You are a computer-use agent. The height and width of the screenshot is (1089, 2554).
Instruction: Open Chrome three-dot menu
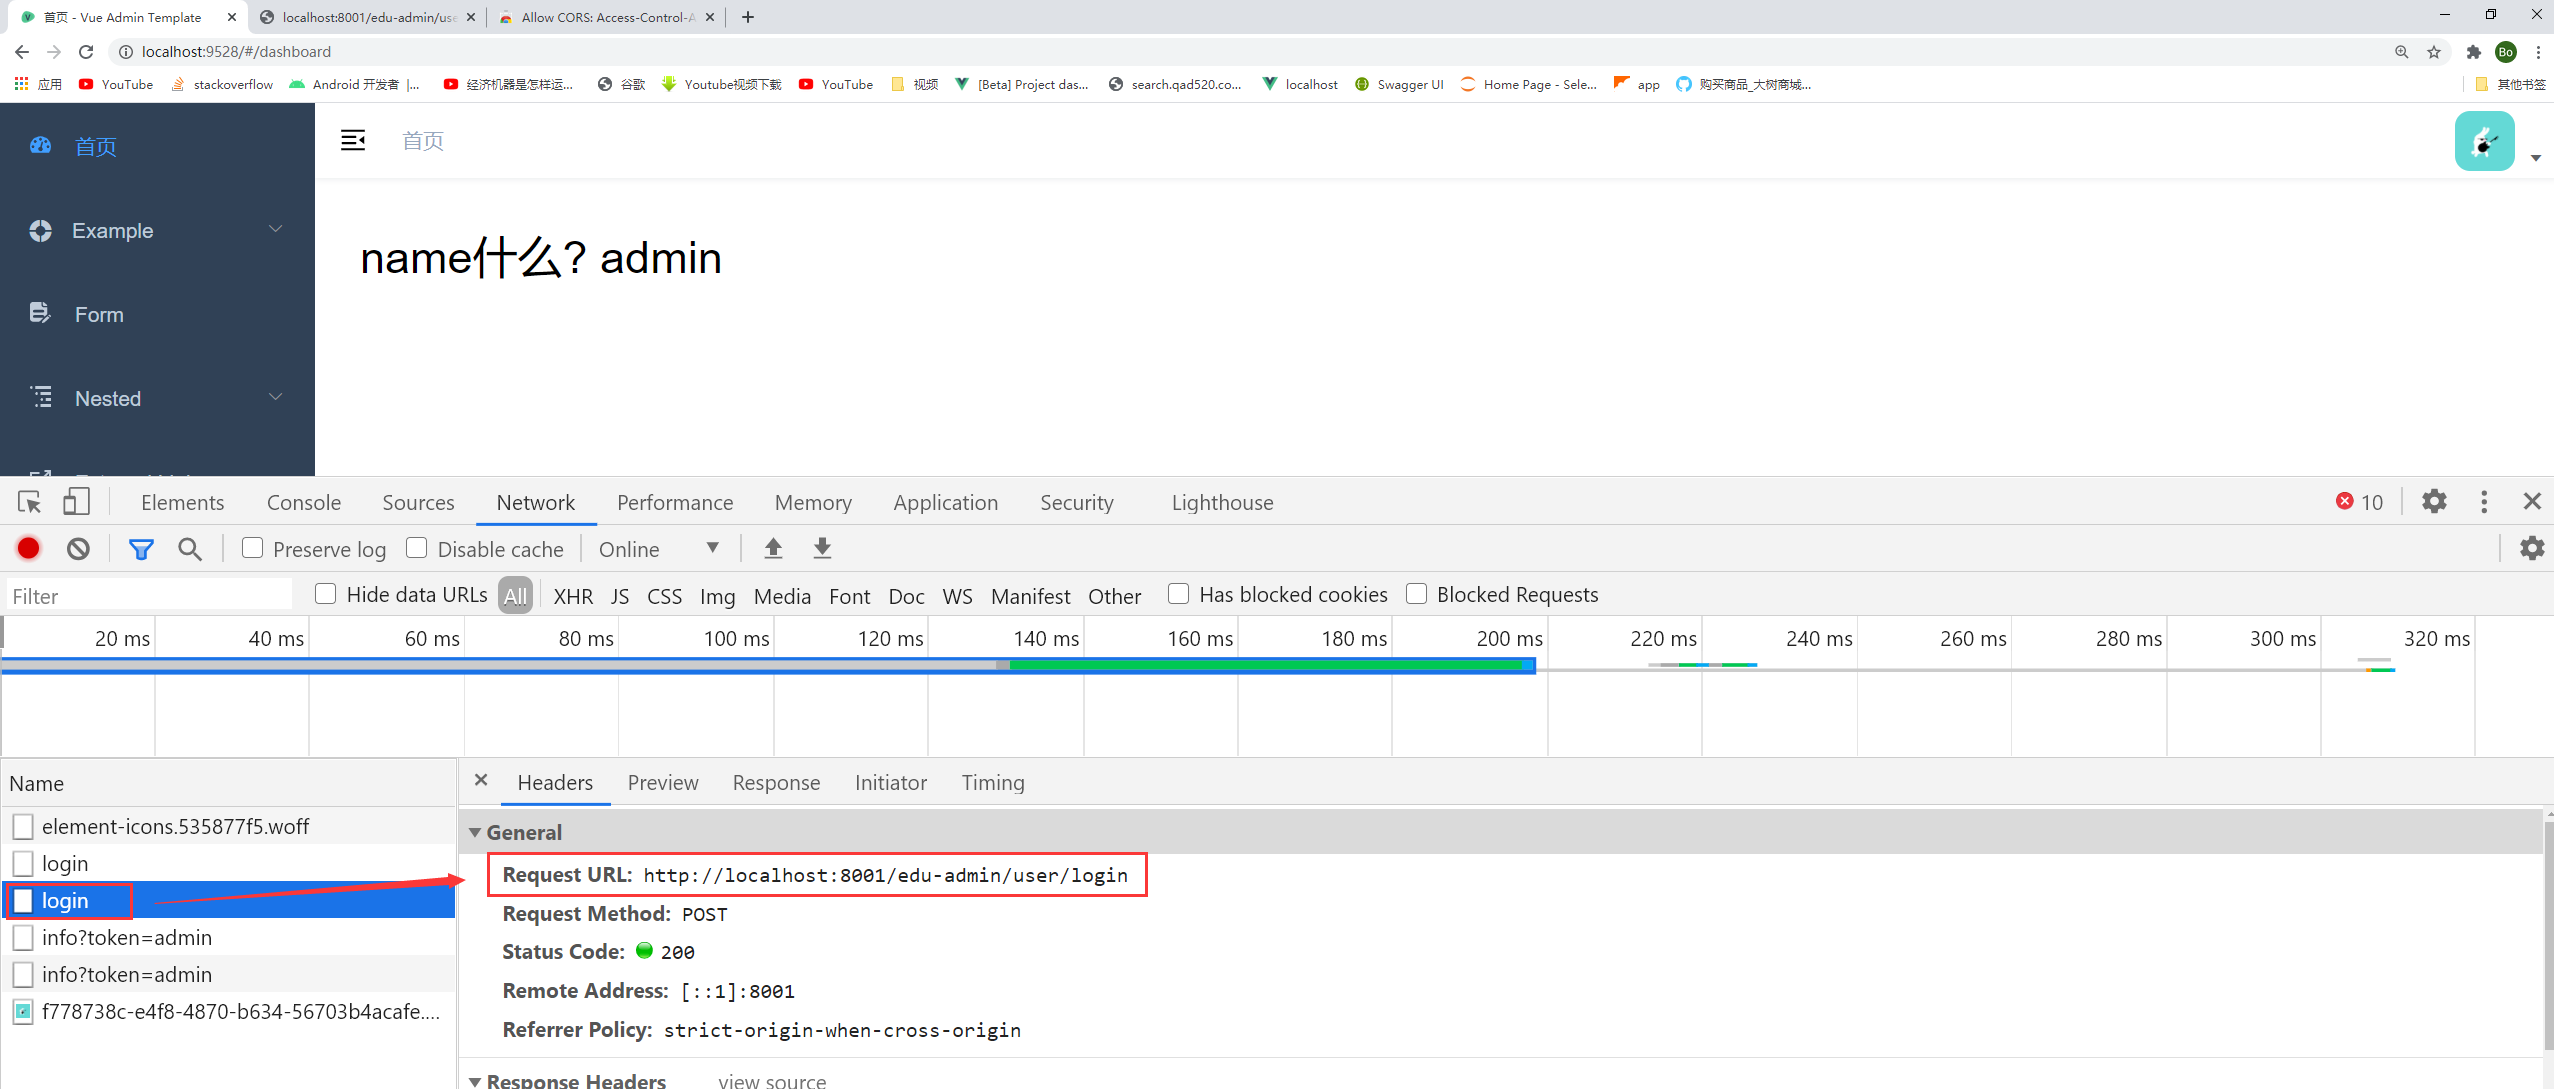(2538, 52)
